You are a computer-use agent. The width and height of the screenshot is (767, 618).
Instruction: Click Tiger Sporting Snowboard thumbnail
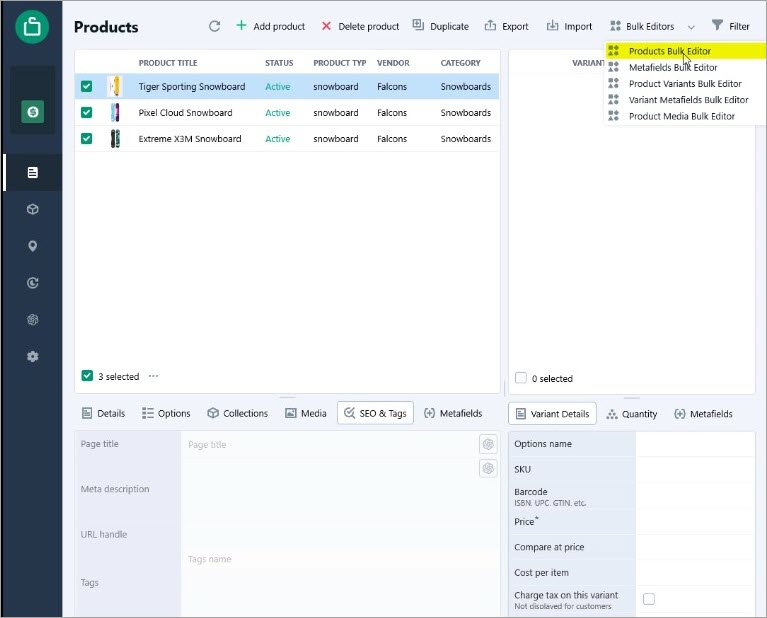pos(115,87)
